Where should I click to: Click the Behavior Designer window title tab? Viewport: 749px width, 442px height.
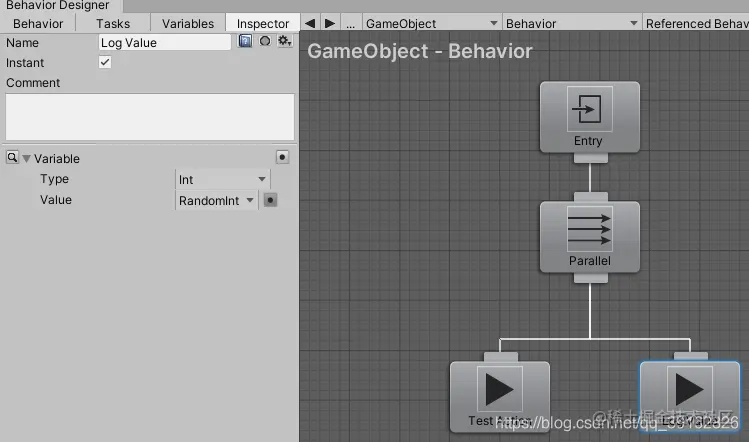point(58,6)
